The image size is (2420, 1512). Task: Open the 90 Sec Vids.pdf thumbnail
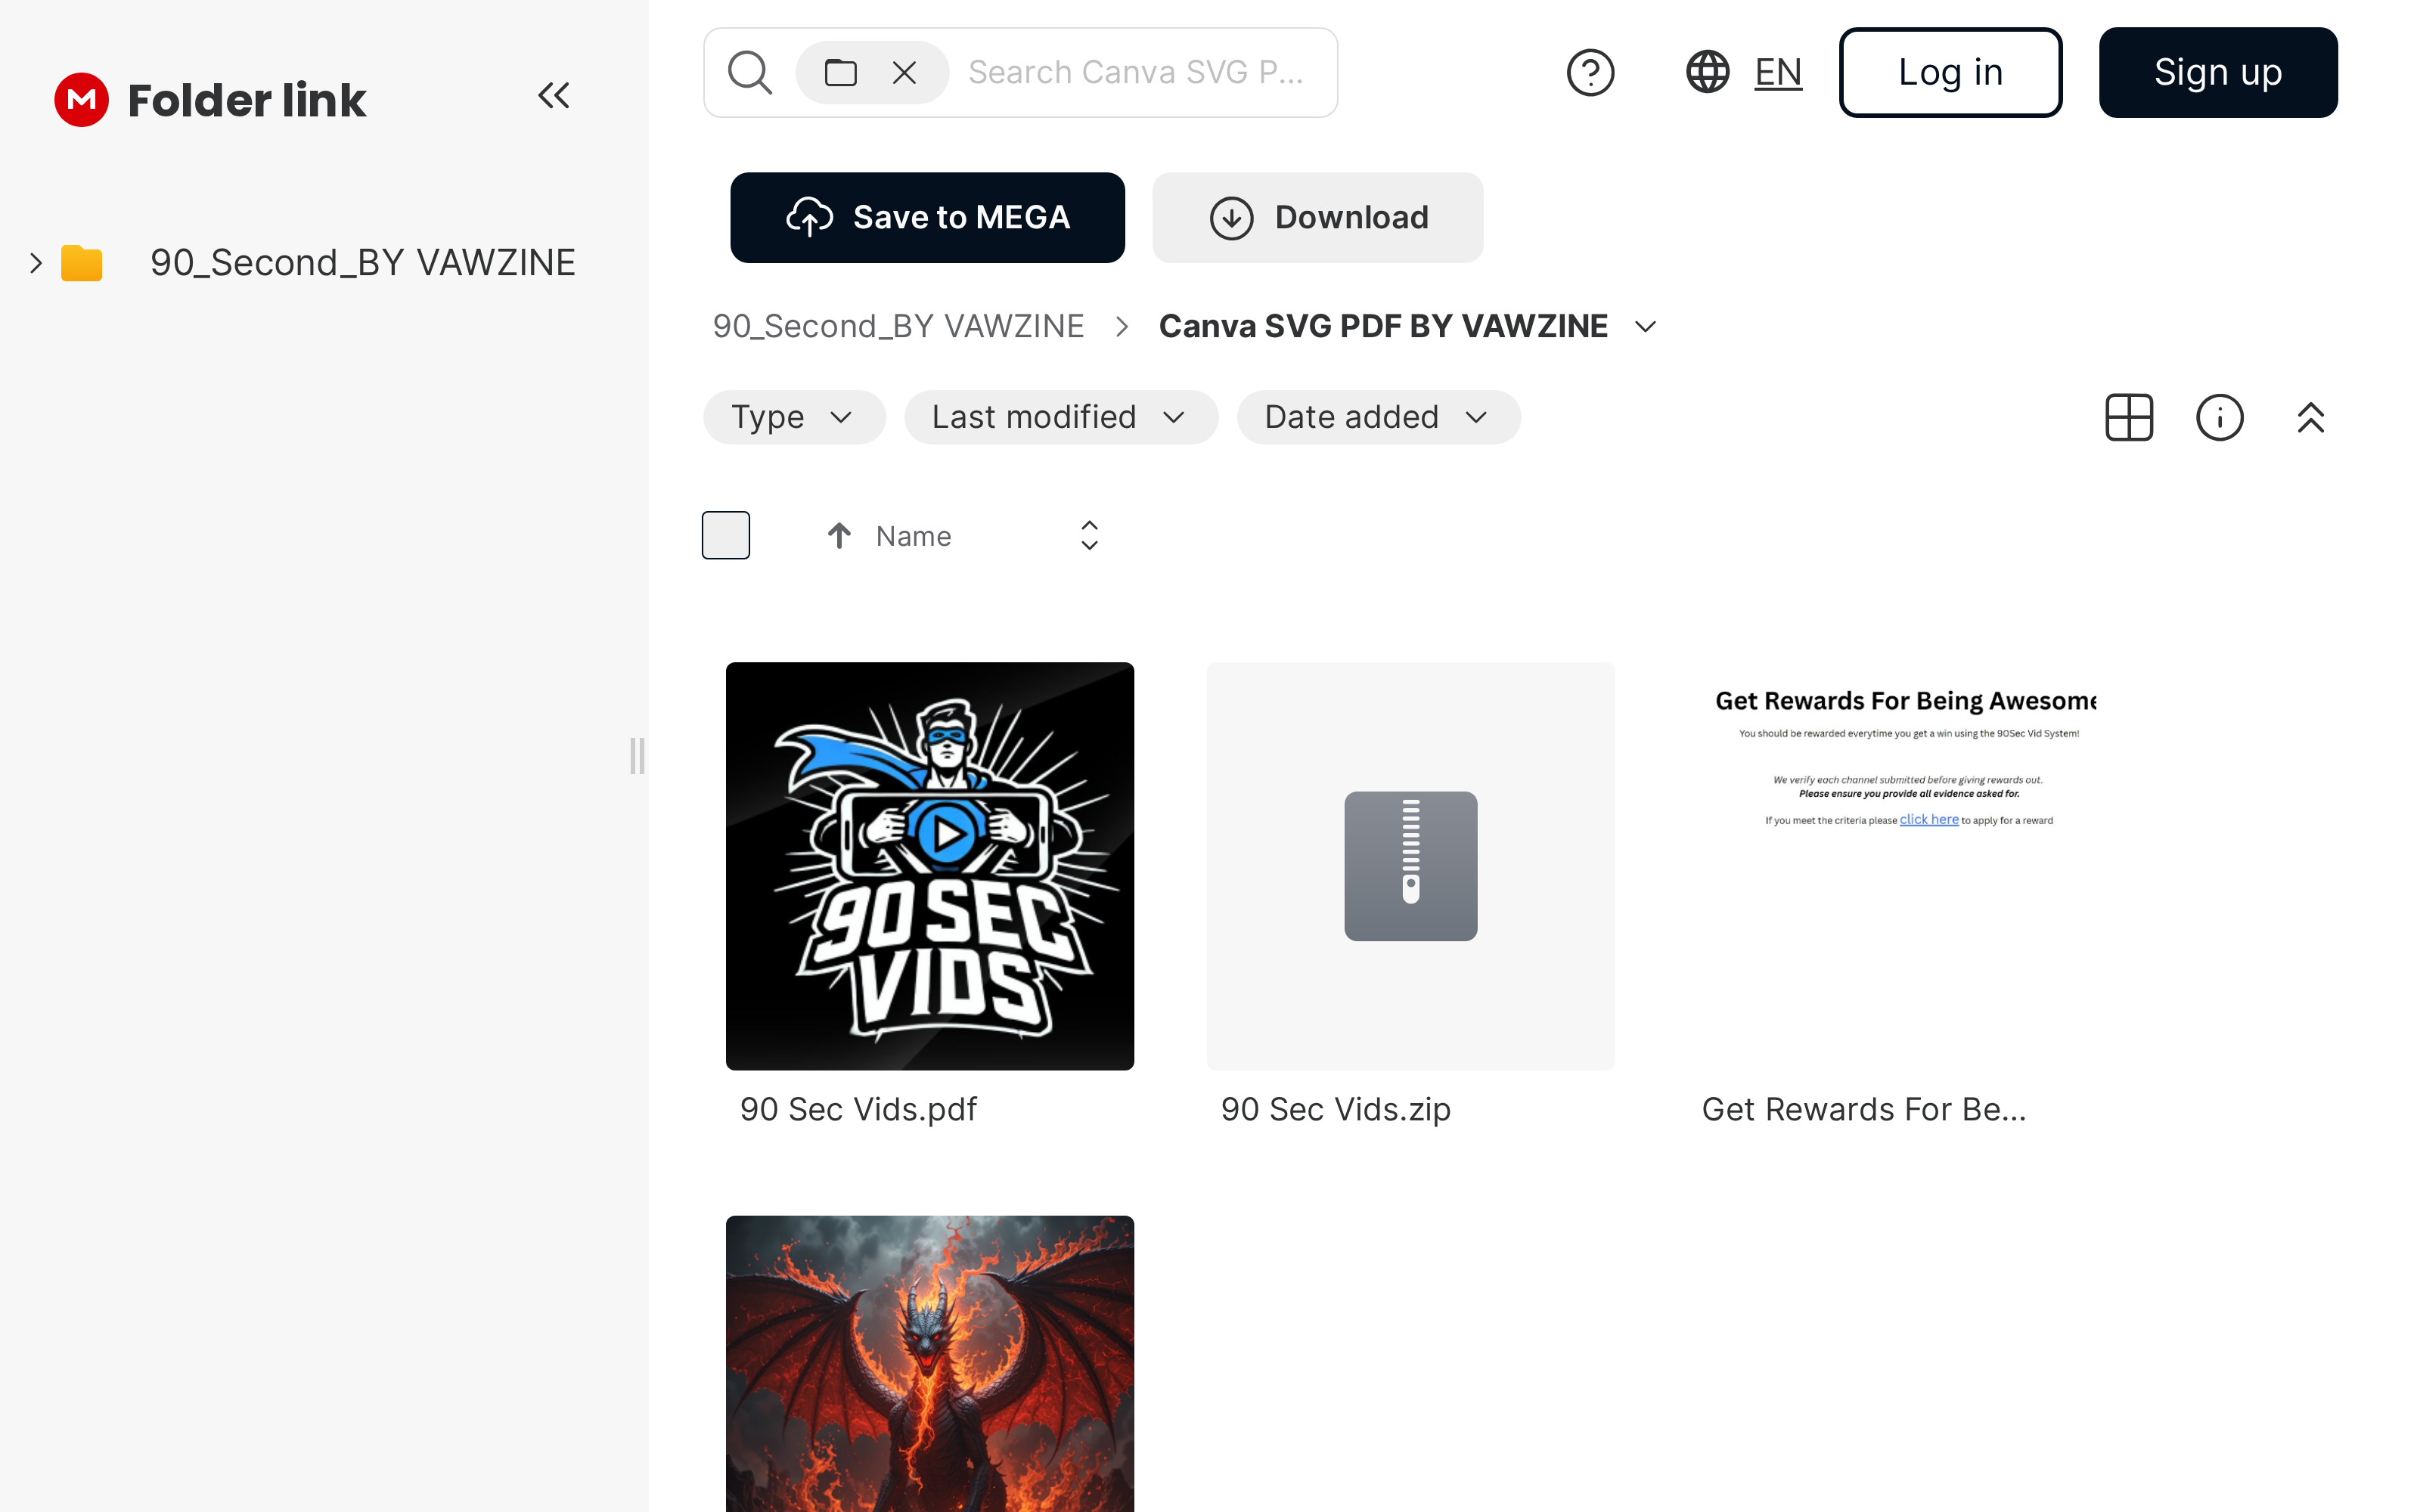pyautogui.click(x=930, y=866)
